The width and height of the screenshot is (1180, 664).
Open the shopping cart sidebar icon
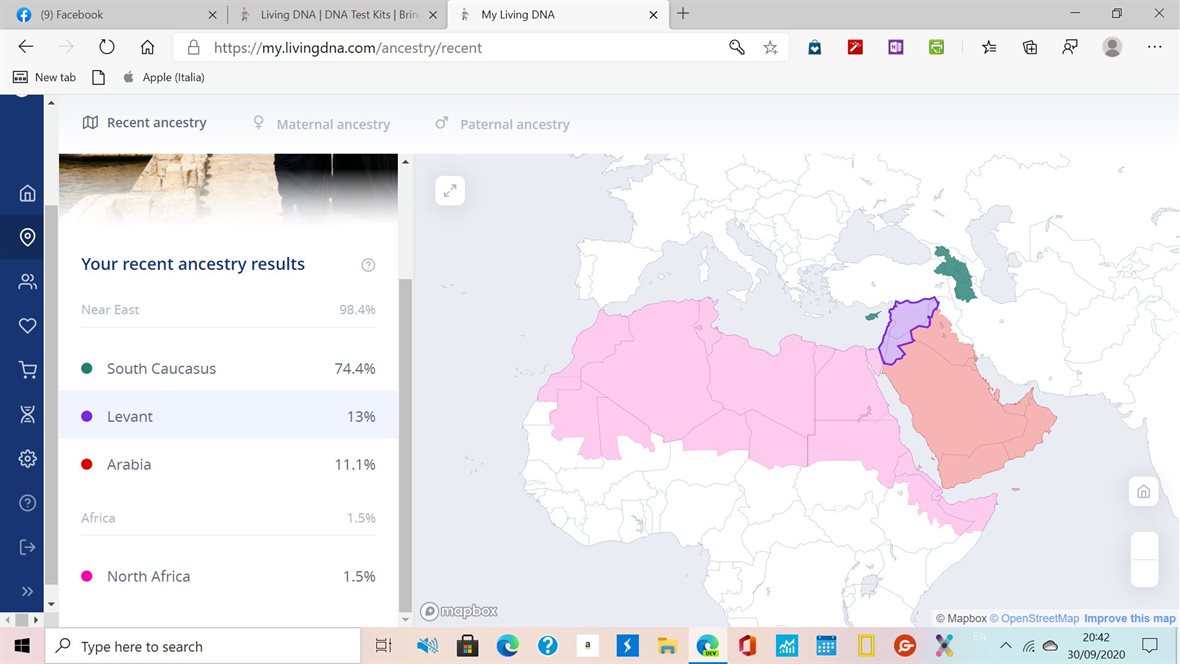(27, 370)
